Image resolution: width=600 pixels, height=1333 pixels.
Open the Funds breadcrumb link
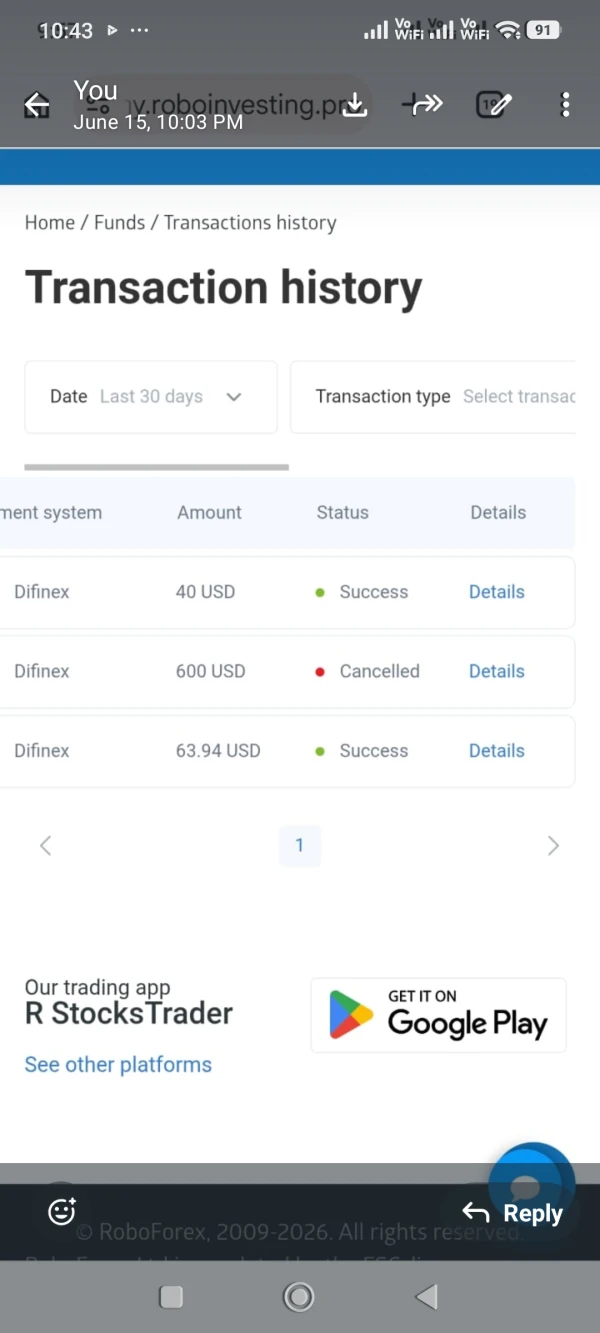(x=119, y=223)
